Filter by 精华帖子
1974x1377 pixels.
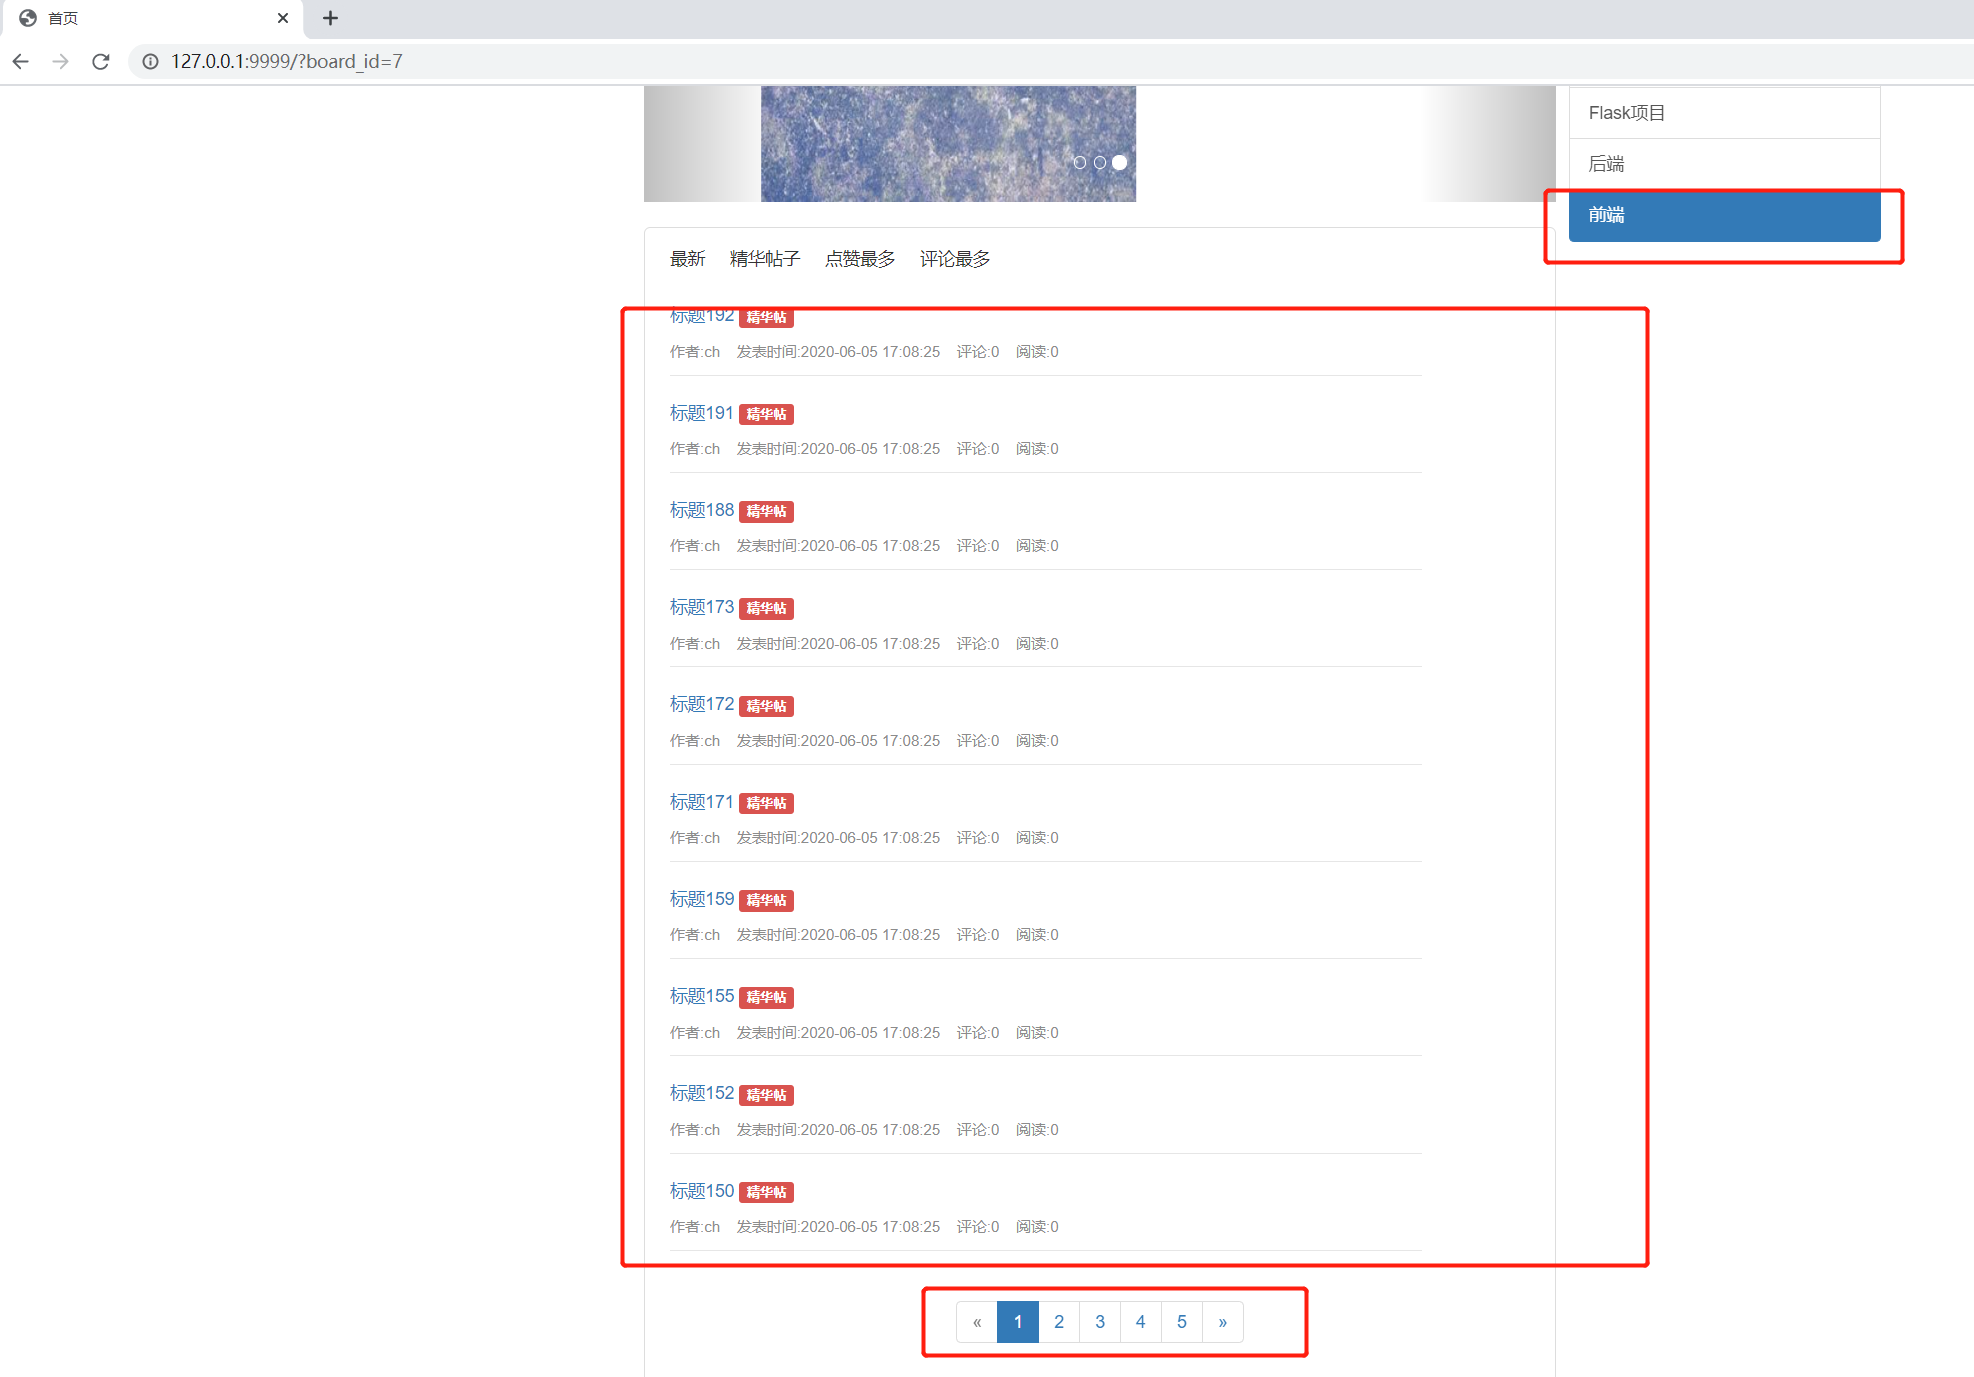[764, 259]
